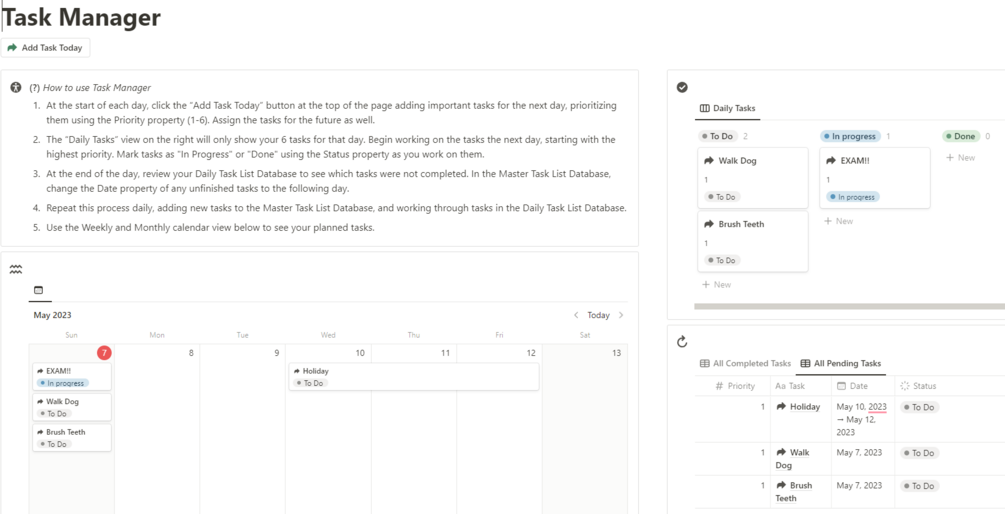Click the Add Task Today button
The width and height of the screenshot is (1005, 514).
(x=45, y=48)
